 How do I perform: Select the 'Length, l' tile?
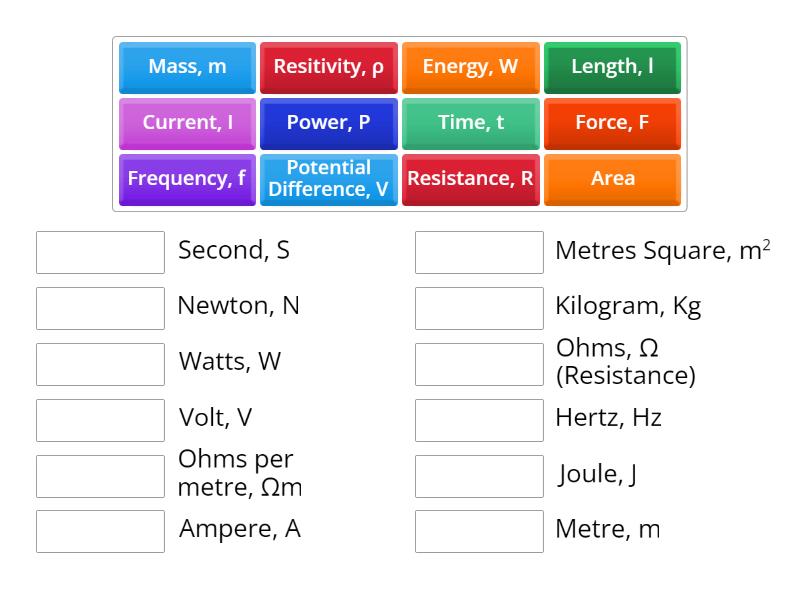coord(612,67)
